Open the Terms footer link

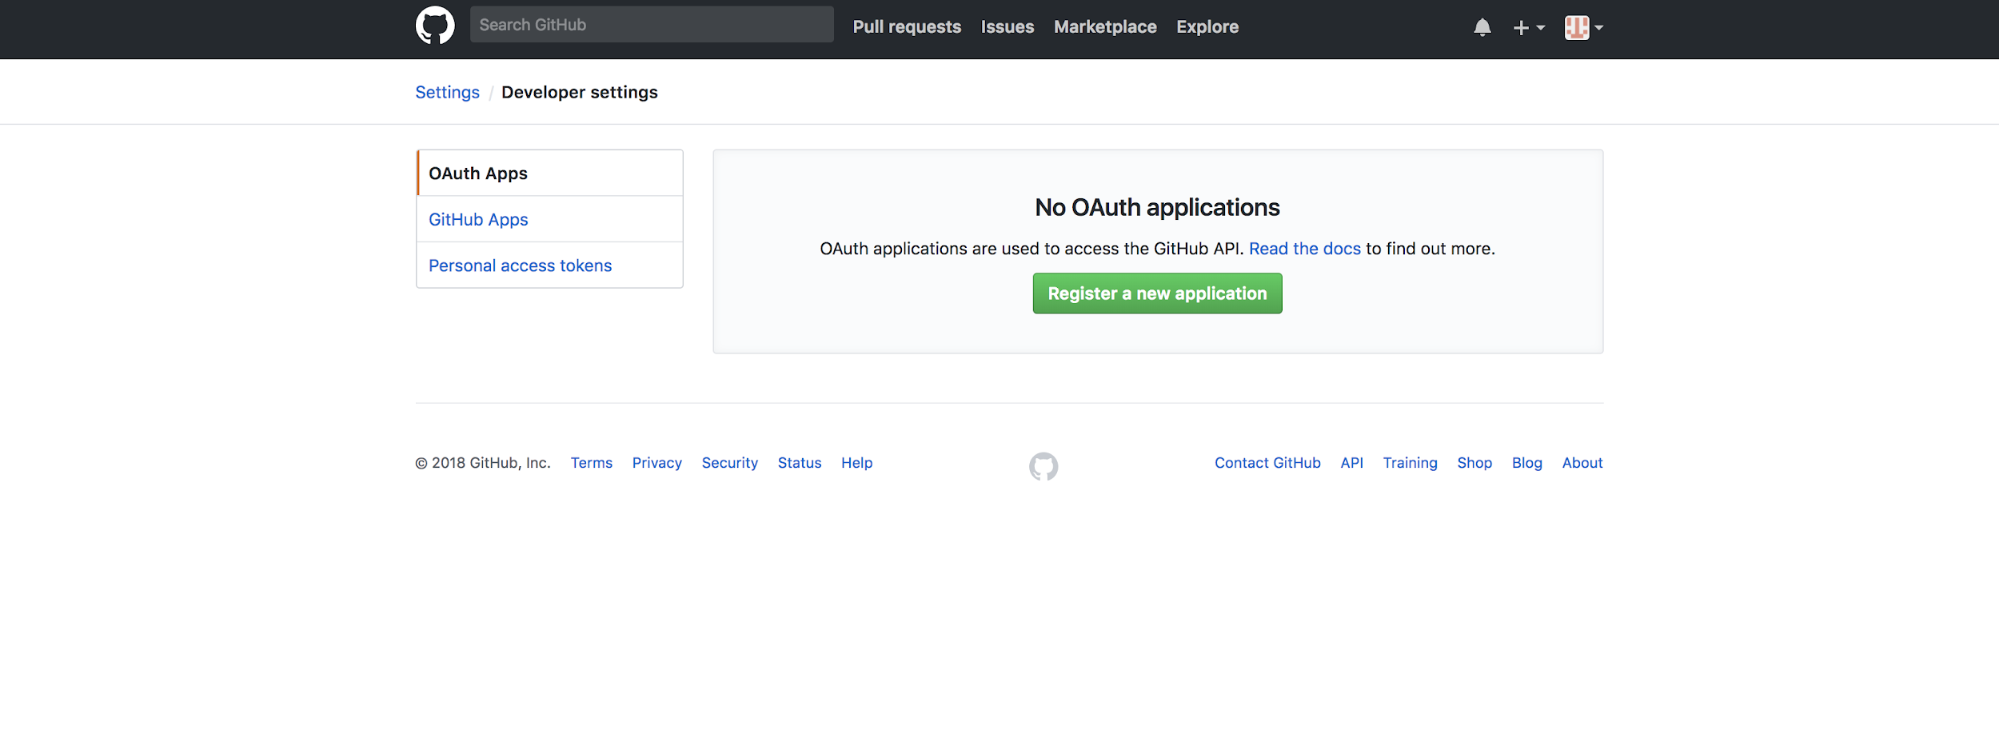[x=591, y=463]
